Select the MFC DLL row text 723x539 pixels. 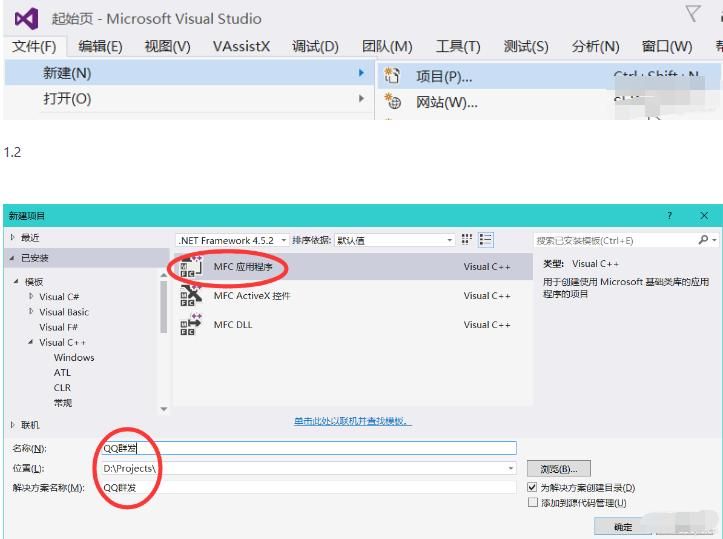pos(233,325)
